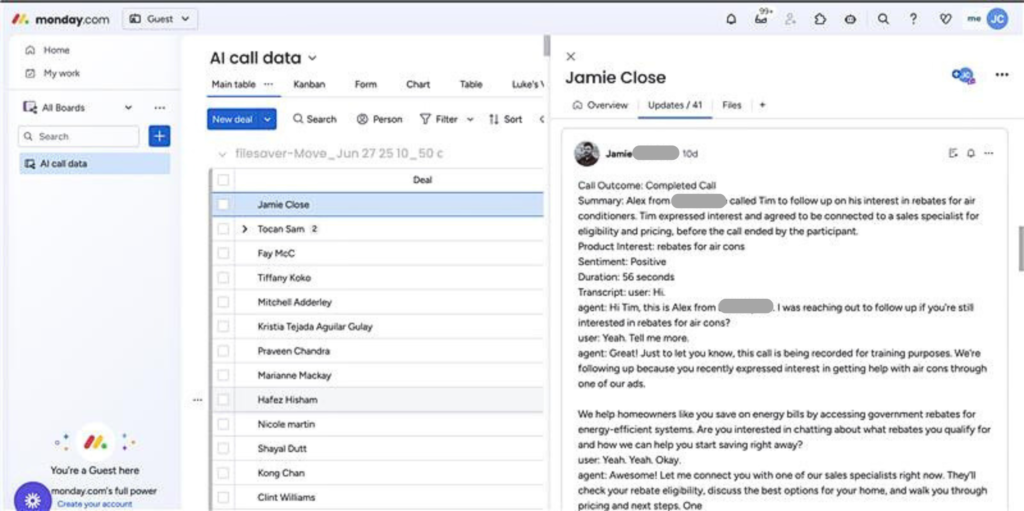1024x511 pixels.
Task: Open the help question mark icon
Action: 913,19
